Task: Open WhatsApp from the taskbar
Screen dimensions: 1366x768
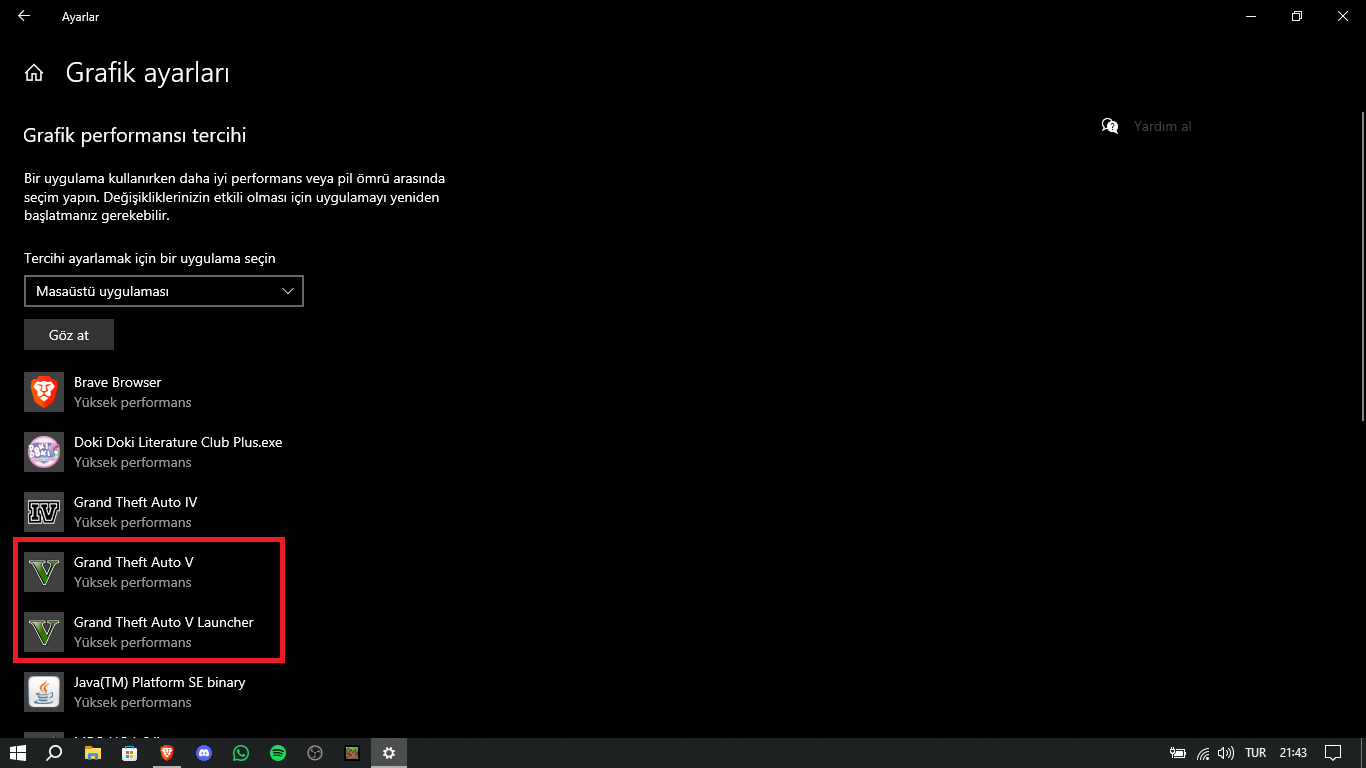Action: (x=241, y=753)
